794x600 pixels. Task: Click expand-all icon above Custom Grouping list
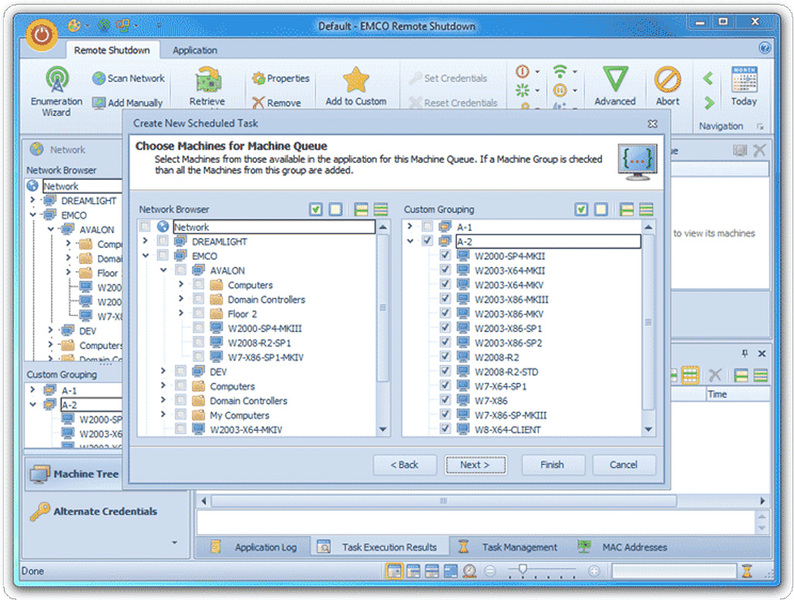[x=626, y=209]
